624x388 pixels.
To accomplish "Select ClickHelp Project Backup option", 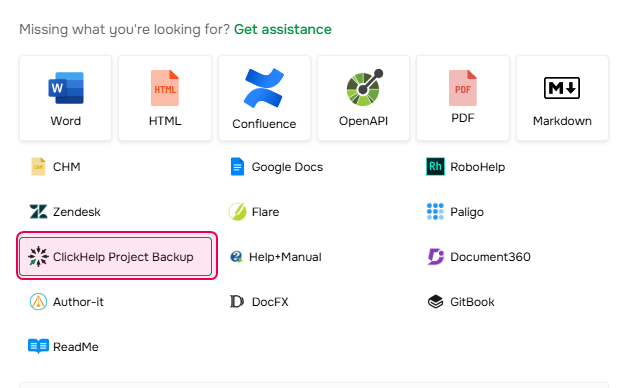I will click(x=115, y=257).
